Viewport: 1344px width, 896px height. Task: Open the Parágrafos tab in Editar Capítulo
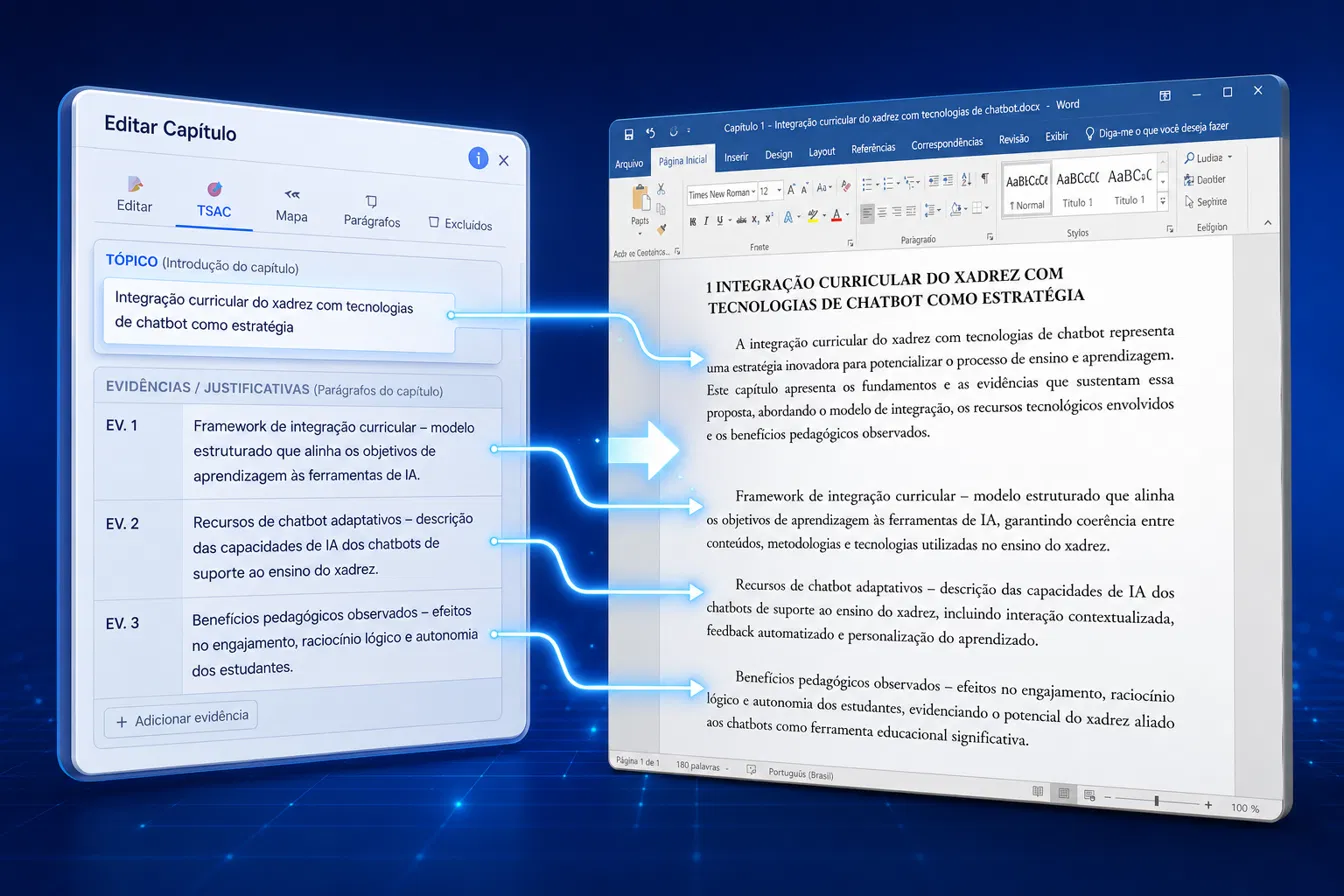coord(371,212)
